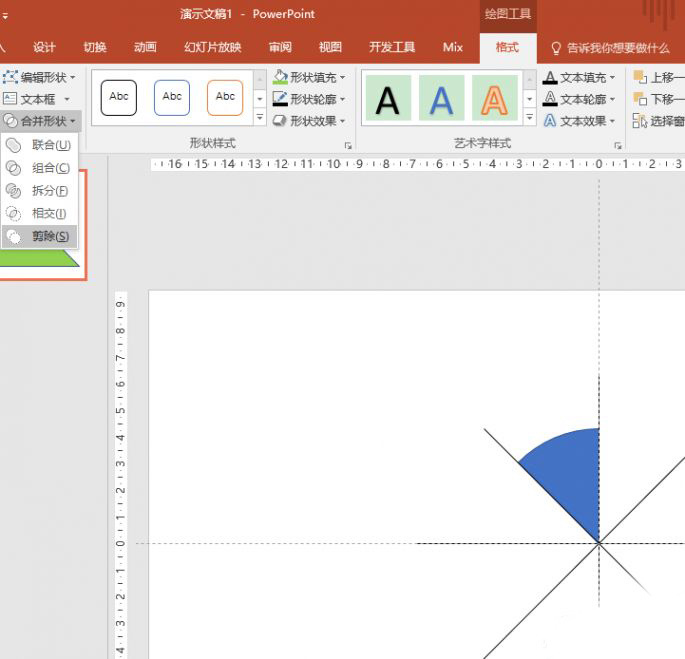Viewport: 685px width, 659px height.
Task: Expand the shape styles gallery more arrow
Action: pyautogui.click(x=260, y=119)
